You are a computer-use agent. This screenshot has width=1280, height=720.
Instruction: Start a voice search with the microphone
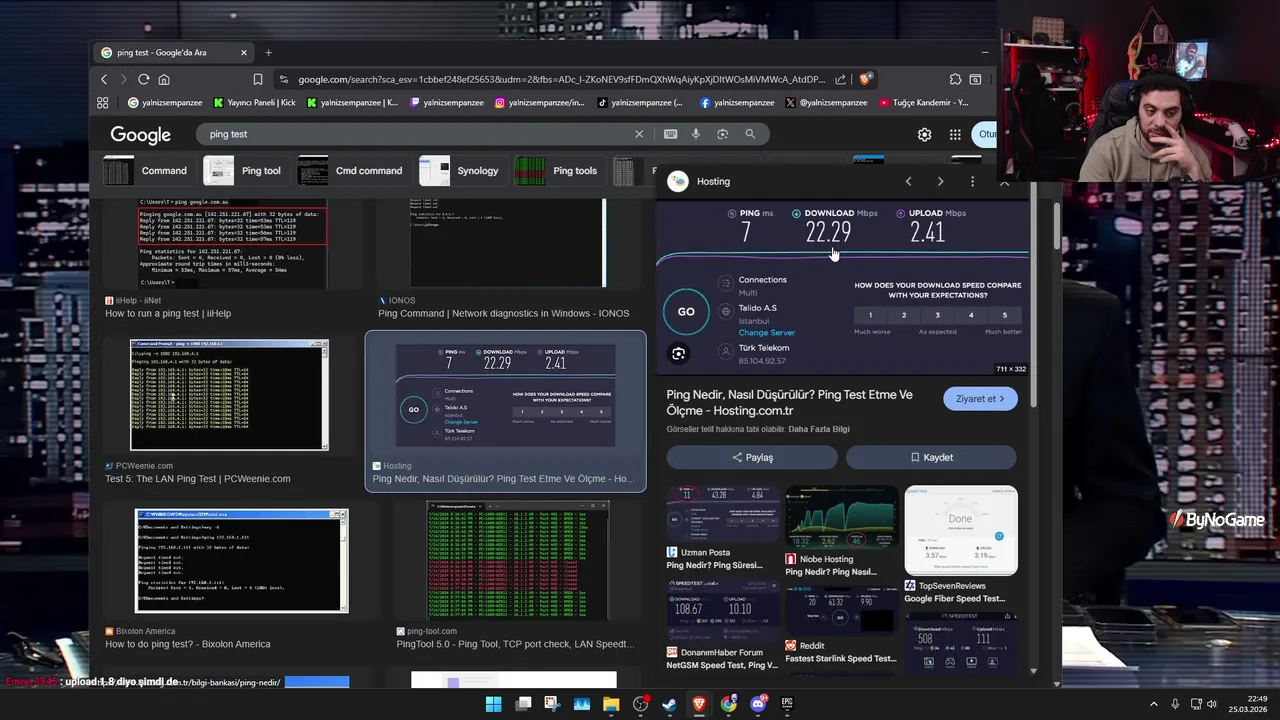tap(696, 134)
